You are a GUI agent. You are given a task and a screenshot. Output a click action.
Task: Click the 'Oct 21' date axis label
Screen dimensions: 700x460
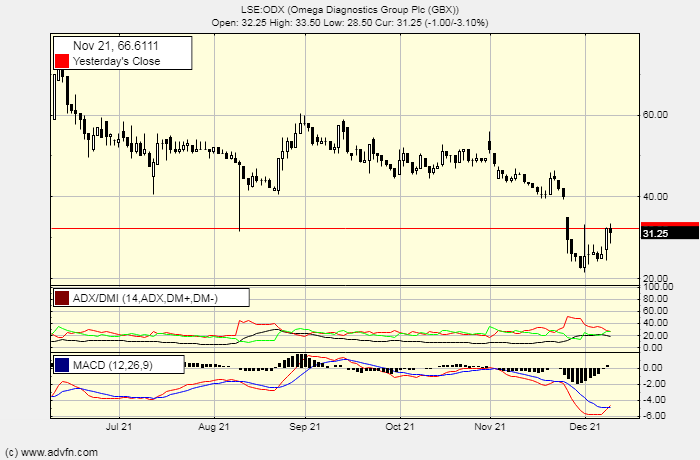point(400,427)
